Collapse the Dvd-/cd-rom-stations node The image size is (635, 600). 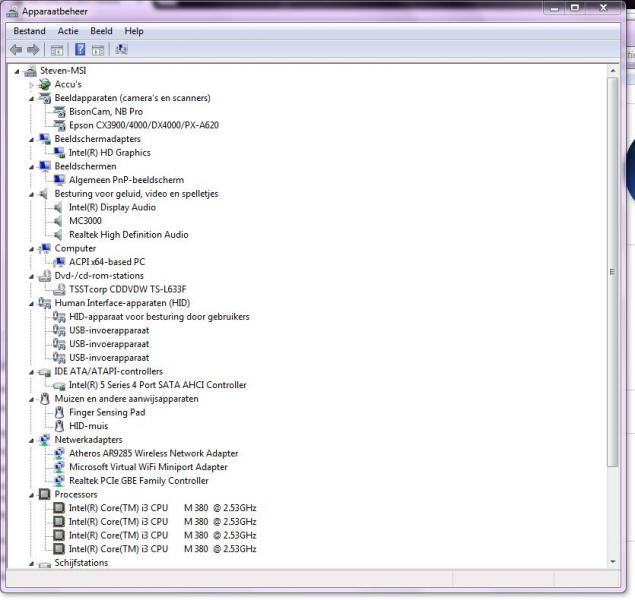pyautogui.click(x=31, y=277)
